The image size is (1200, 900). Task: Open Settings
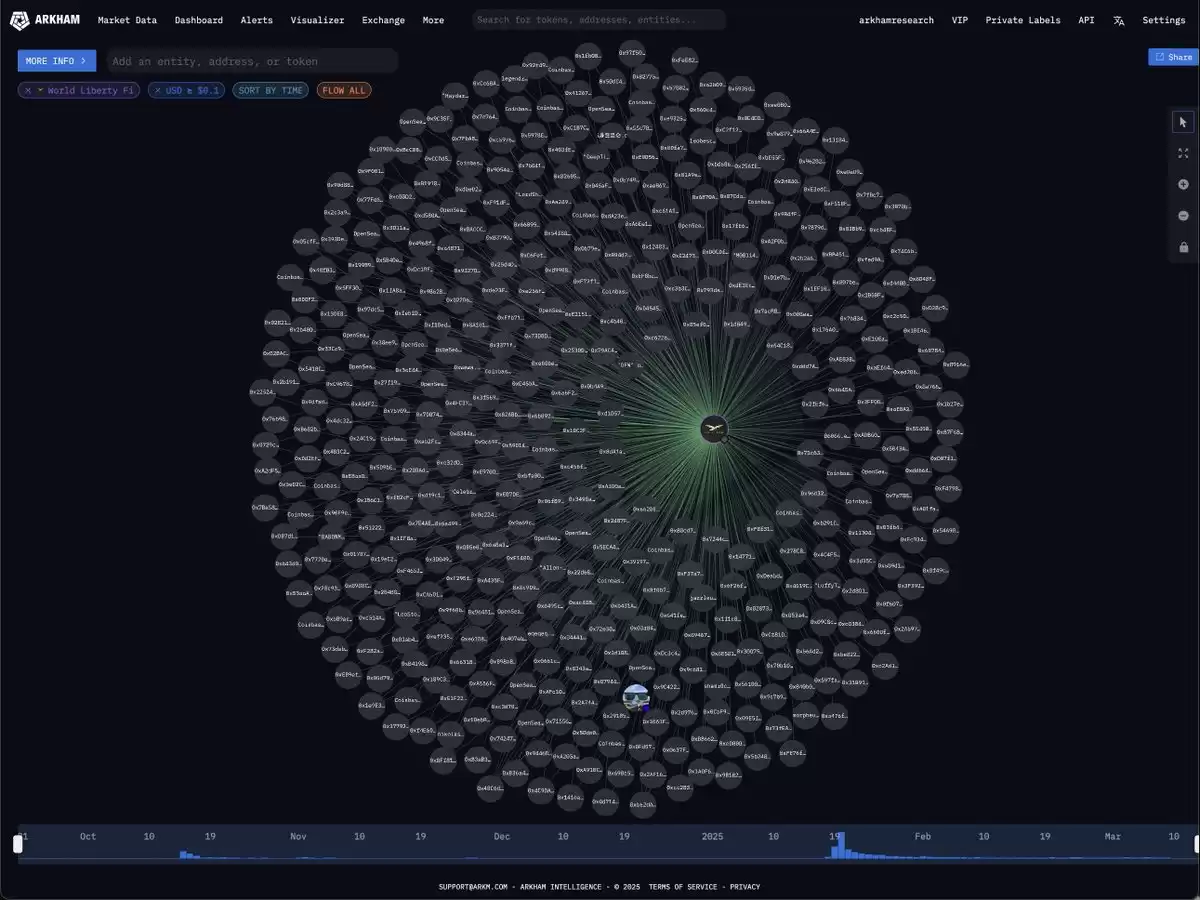pyautogui.click(x=1164, y=20)
